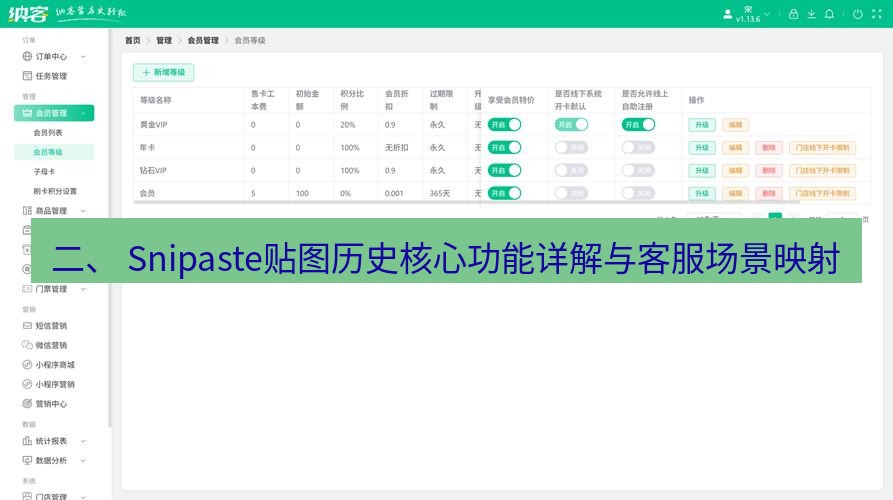This screenshot has height=500, width=893.
Task: Expand the 数据分析 chevron
Action: tap(83, 460)
